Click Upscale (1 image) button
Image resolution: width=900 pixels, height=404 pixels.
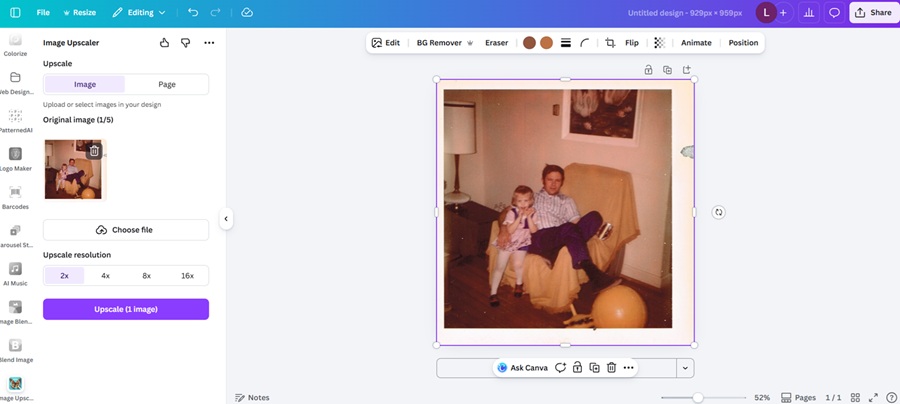pyautogui.click(x=126, y=309)
